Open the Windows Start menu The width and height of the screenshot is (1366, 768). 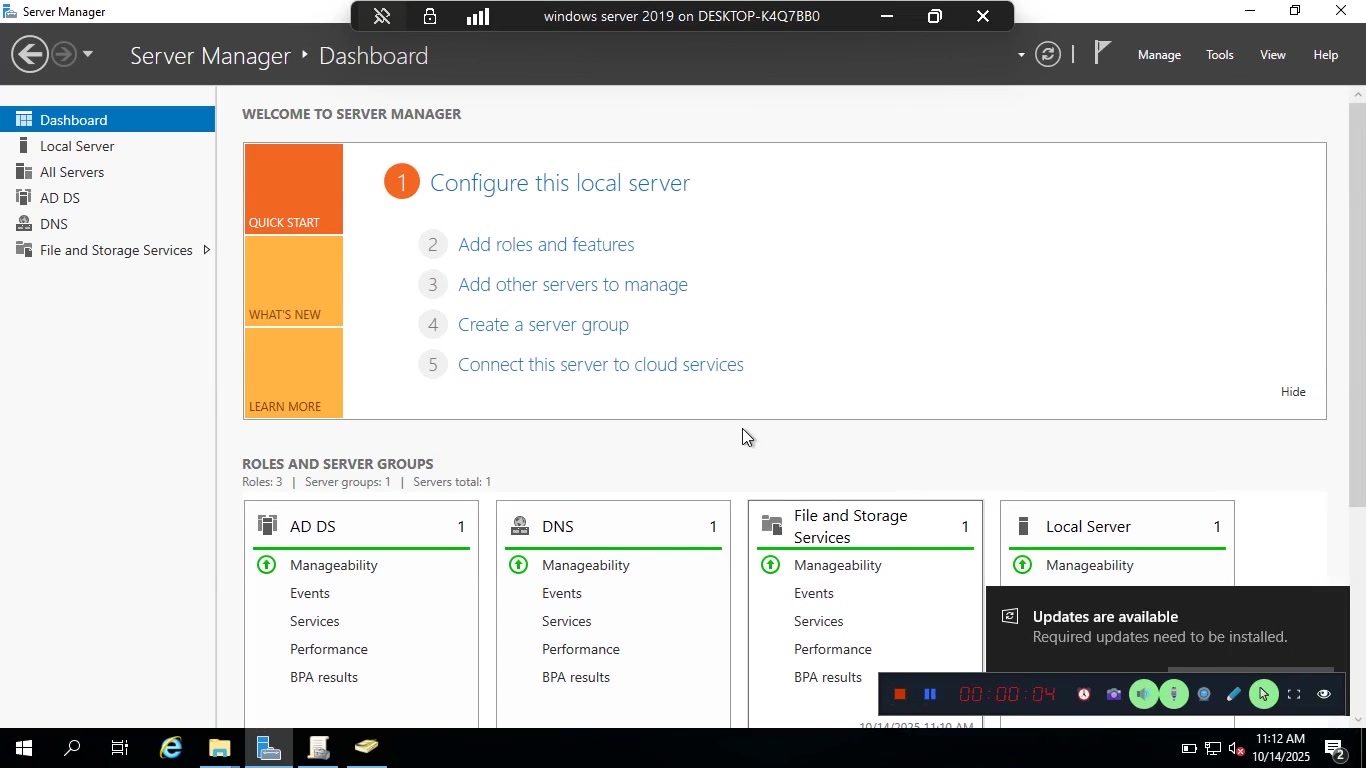tap(23, 748)
